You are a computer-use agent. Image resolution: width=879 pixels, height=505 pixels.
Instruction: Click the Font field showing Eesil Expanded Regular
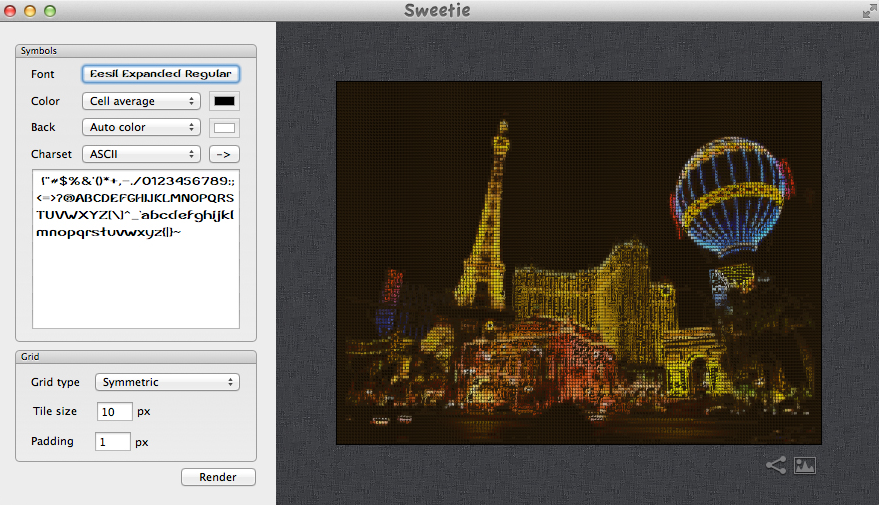(x=160, y=74)
